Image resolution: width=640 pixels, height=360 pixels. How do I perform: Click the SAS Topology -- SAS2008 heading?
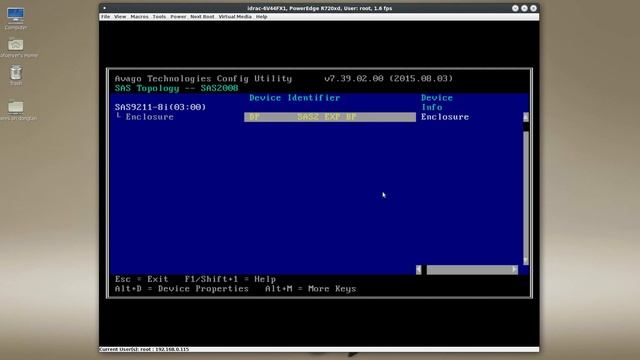pyautogui.click(x=176, y=88)
